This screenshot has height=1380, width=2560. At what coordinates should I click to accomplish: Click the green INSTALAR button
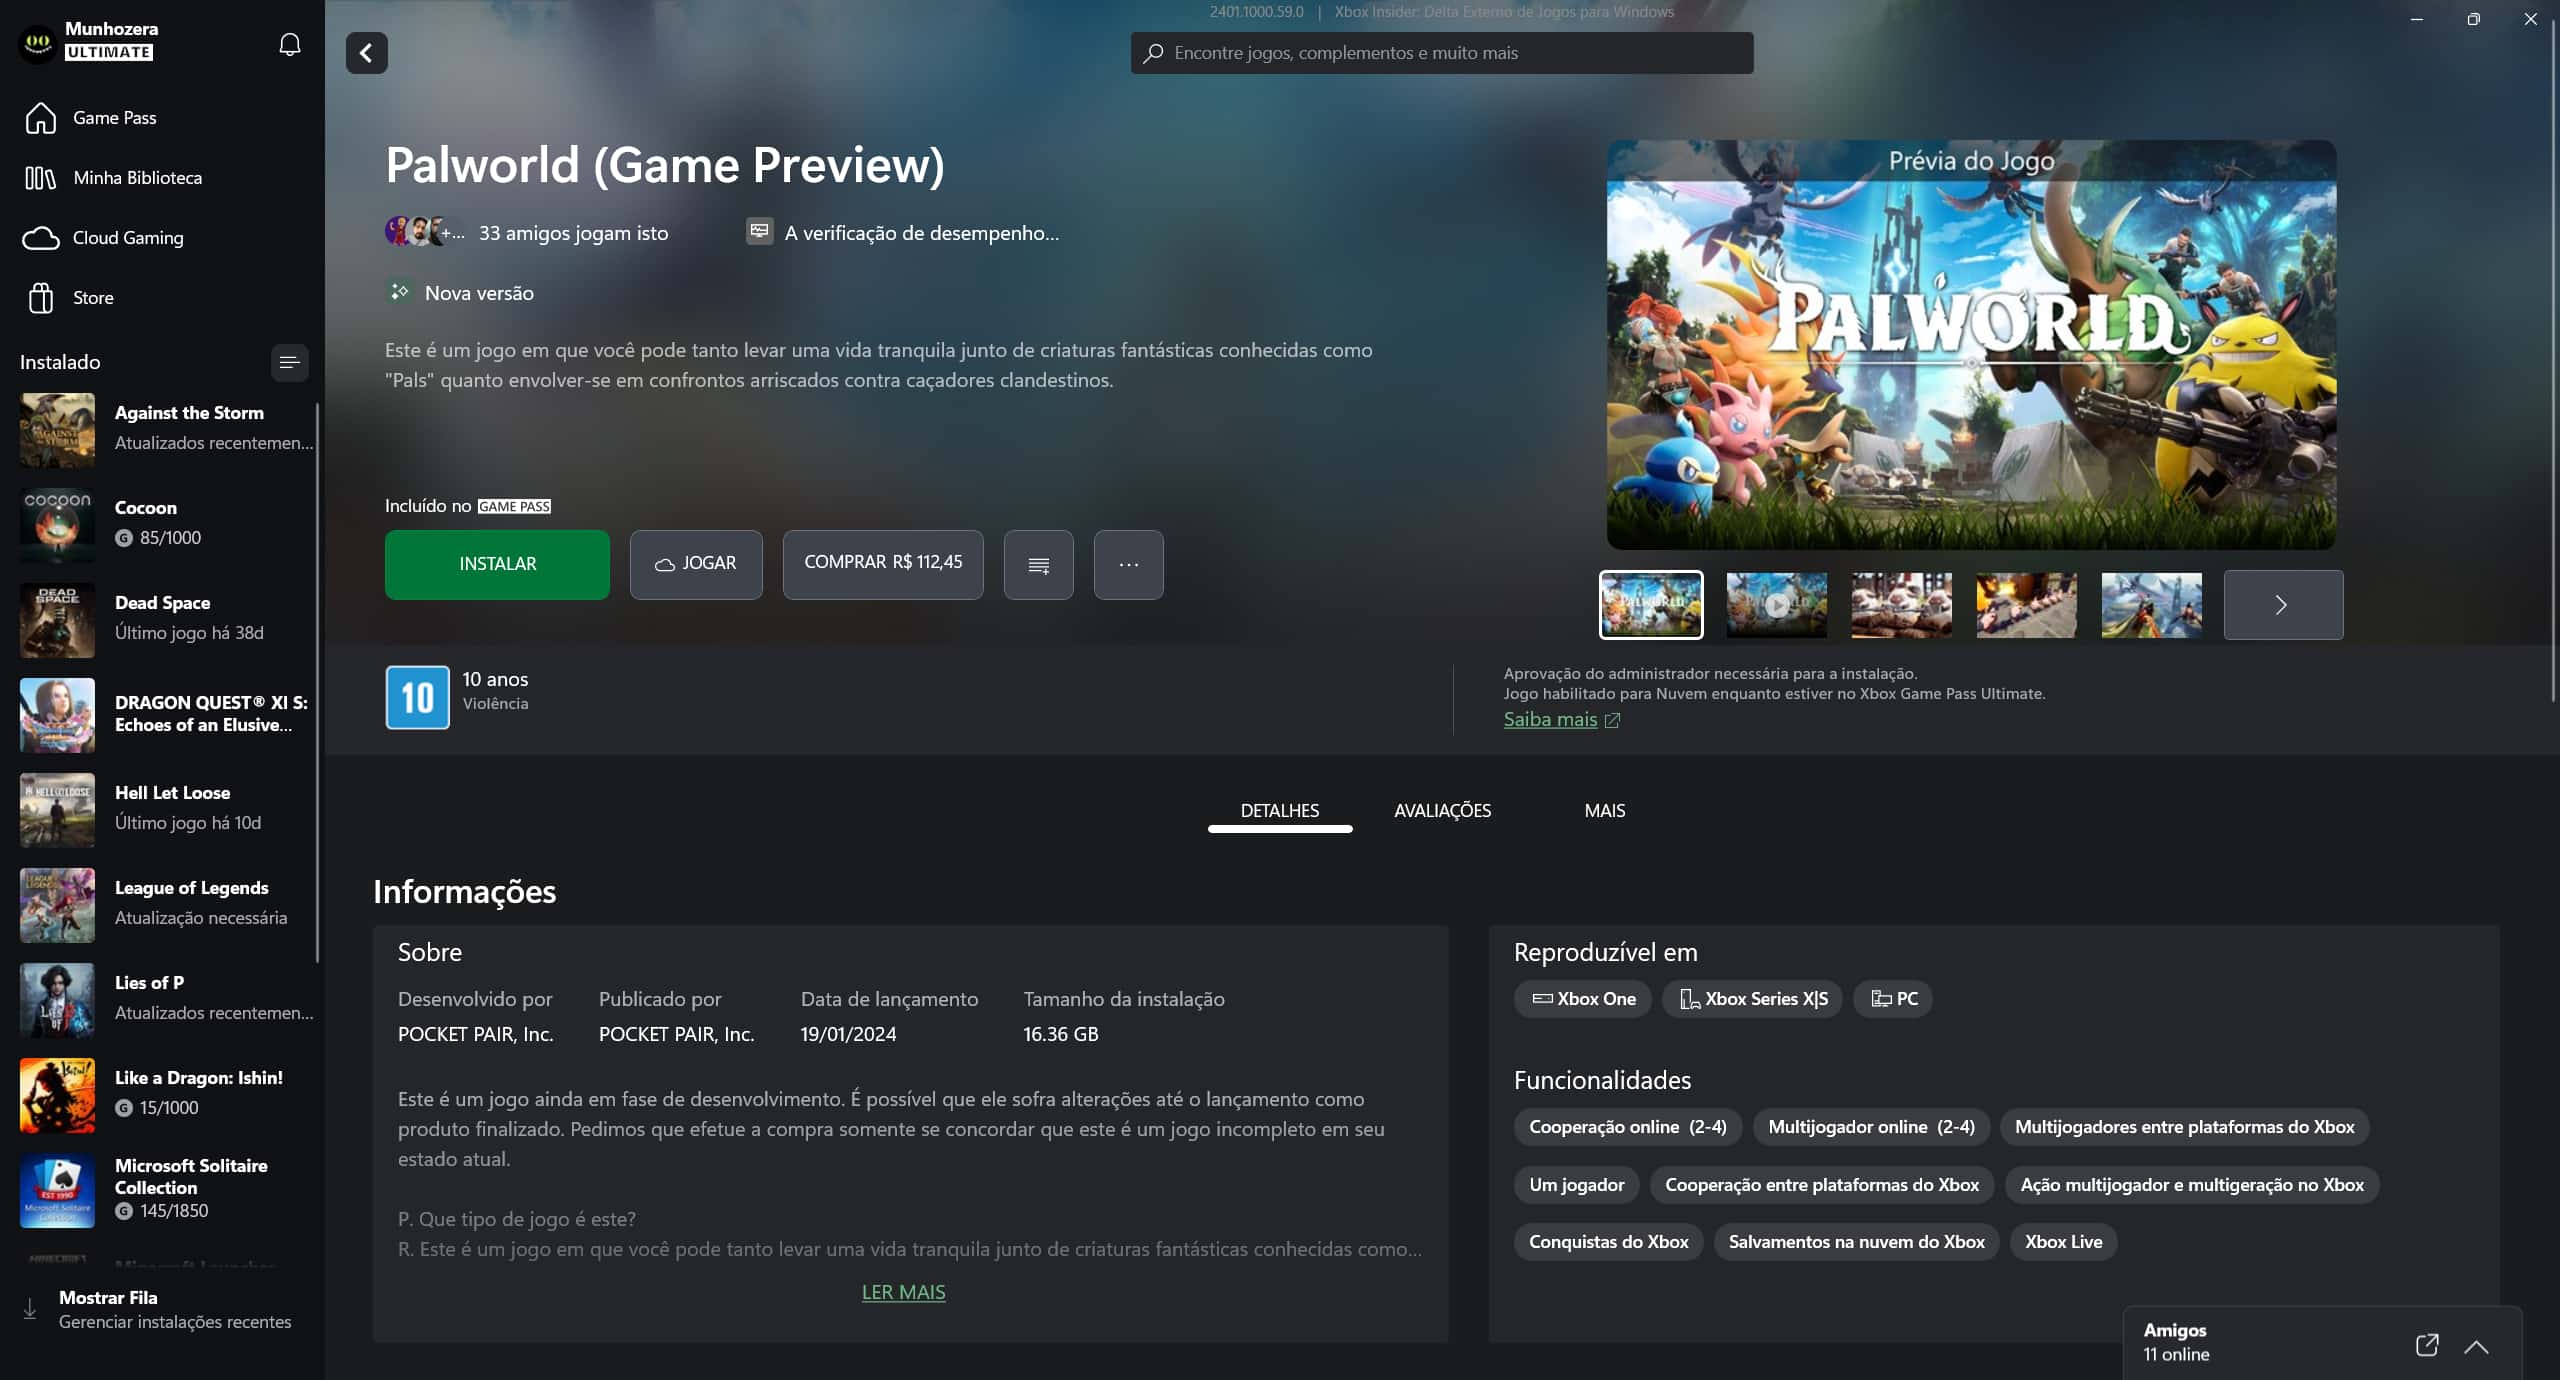click(x=497, y=565)
